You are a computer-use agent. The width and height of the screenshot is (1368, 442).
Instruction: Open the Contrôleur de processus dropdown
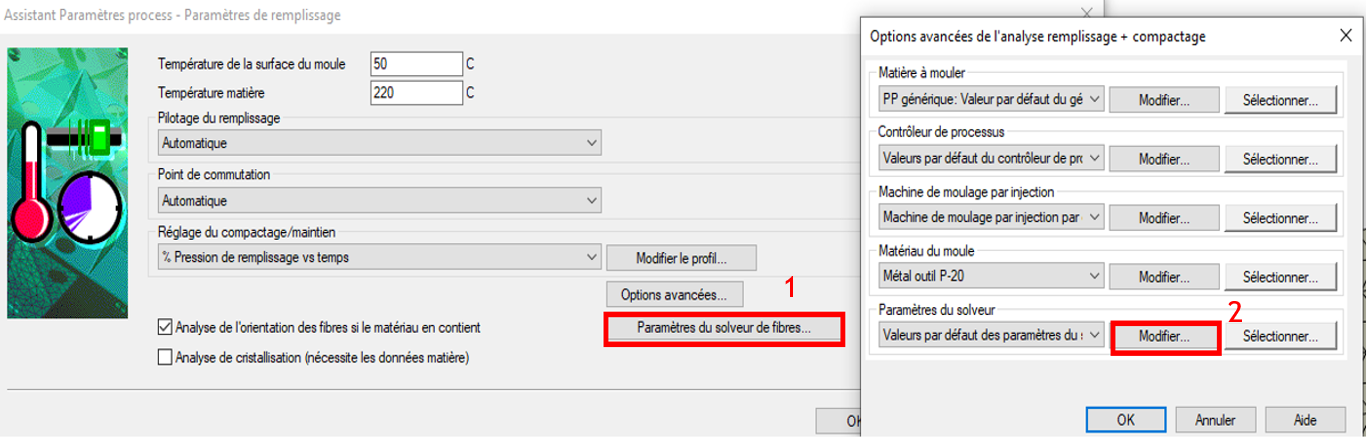992,158
